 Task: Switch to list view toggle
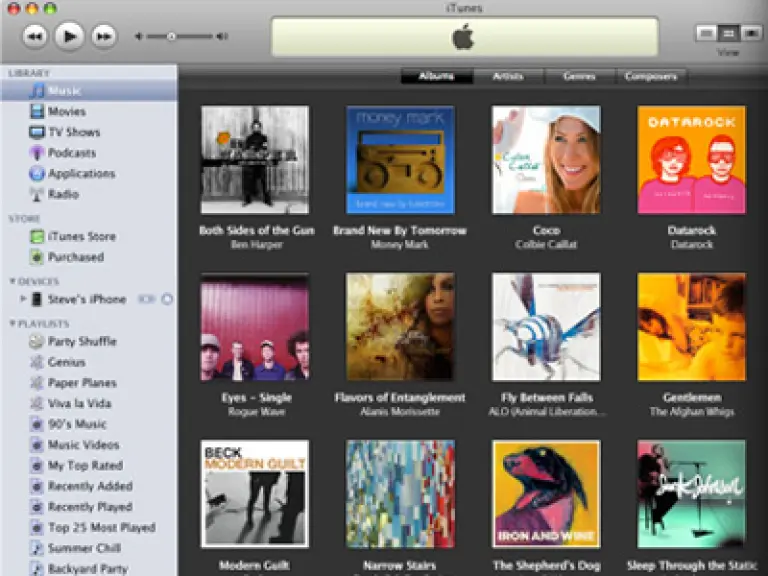pos(707,33)
